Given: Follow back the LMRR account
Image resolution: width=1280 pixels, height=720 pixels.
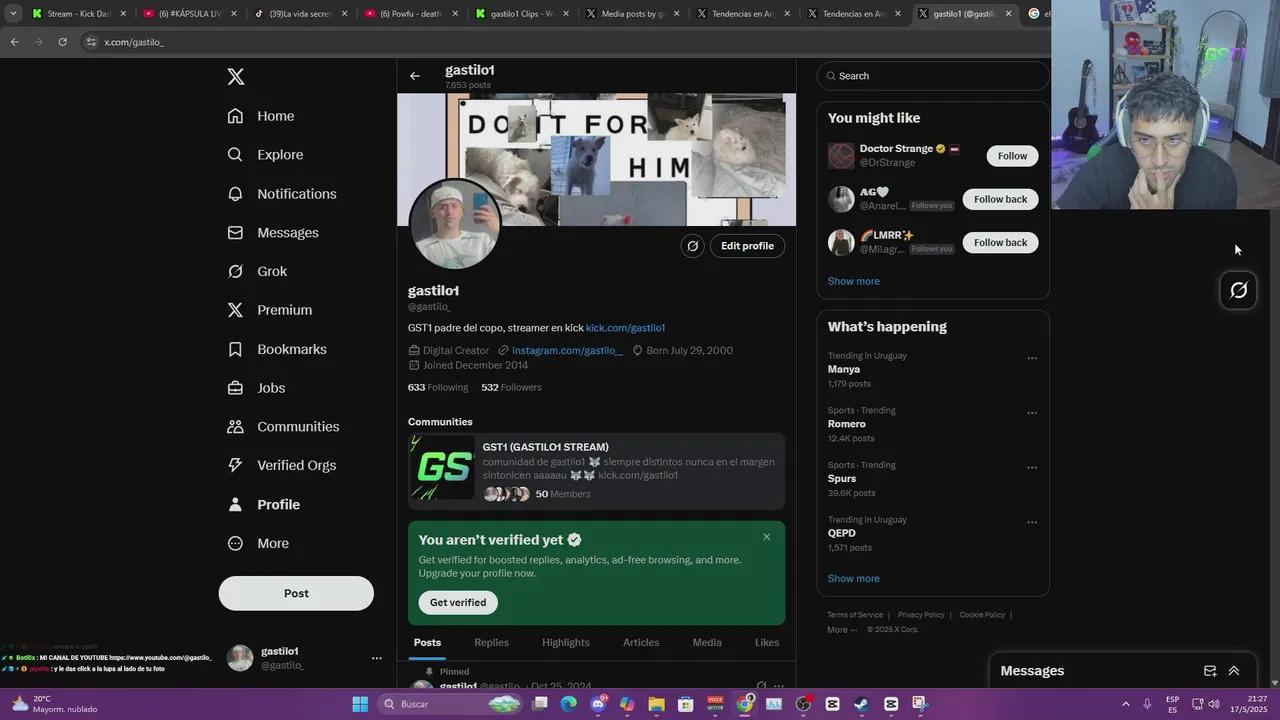Looking at the screenshot, I should click(x=1000, y=243).
